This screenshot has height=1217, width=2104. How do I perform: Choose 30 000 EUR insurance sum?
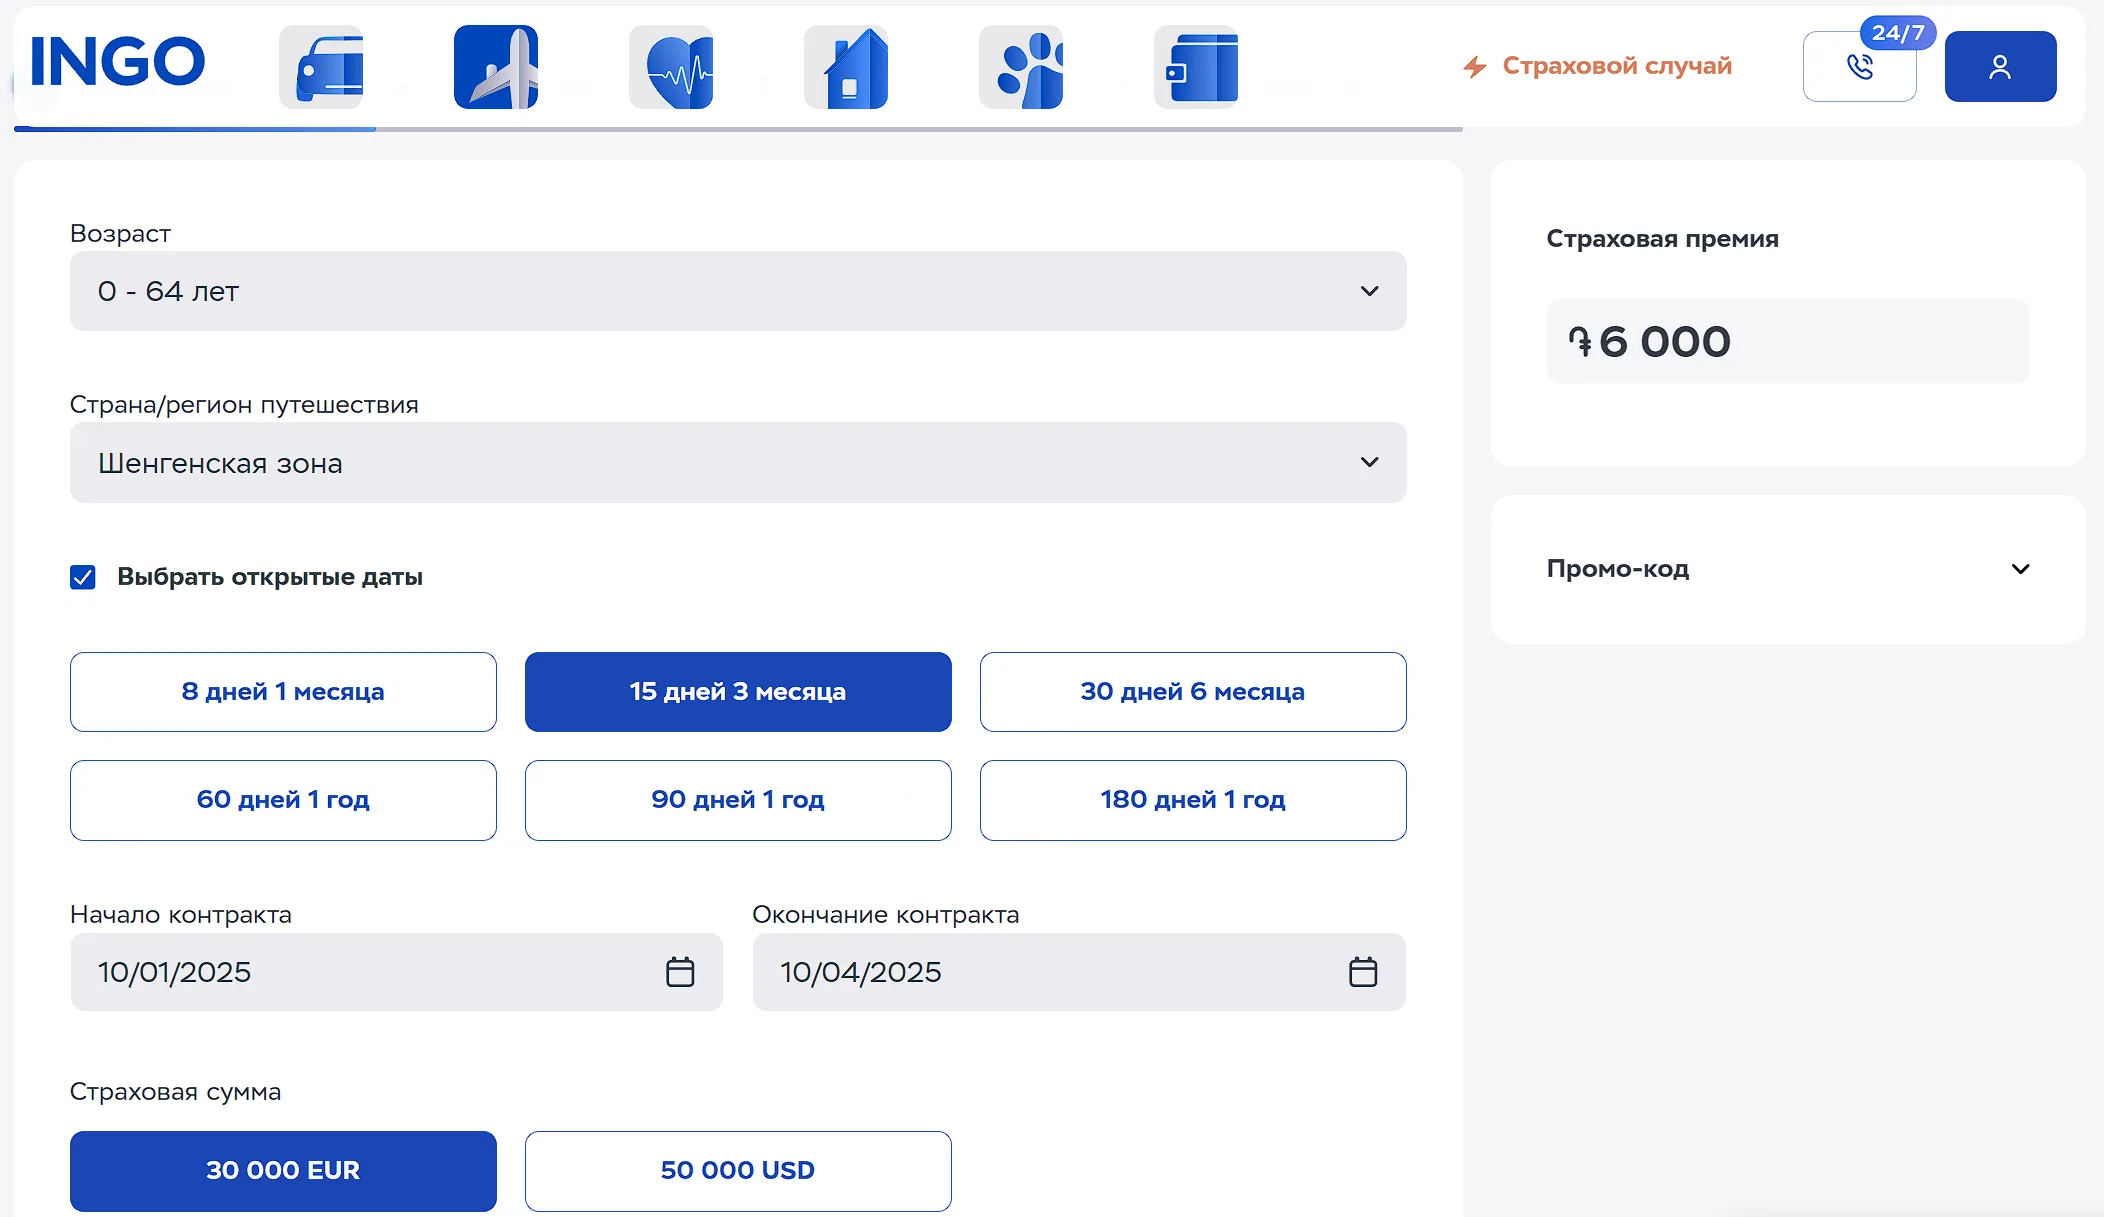(283, 1171)
